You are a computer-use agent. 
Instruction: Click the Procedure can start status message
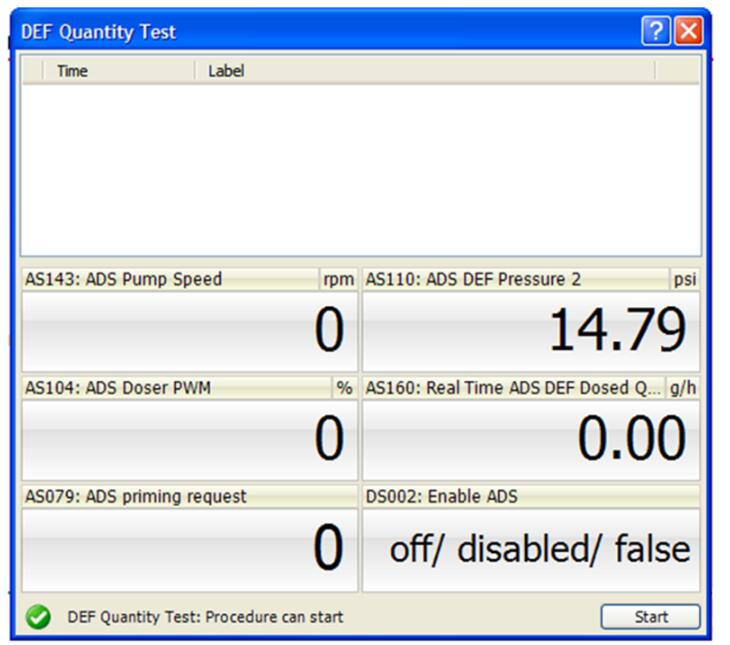pos(205,617)
